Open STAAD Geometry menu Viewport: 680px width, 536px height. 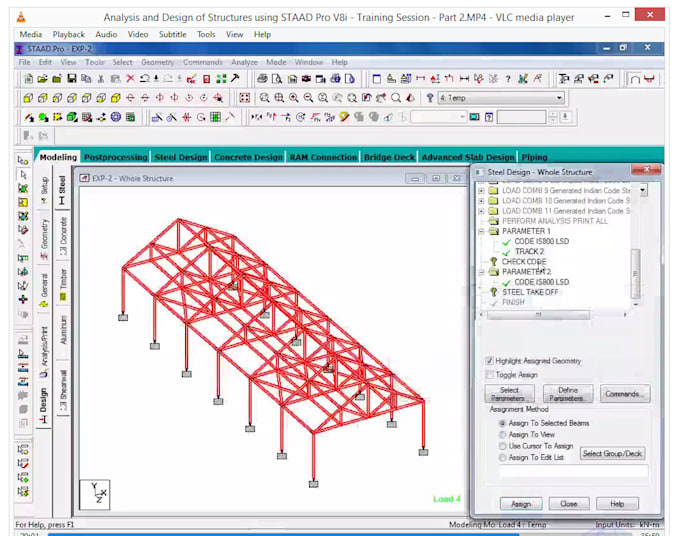(x=157, y=62)
